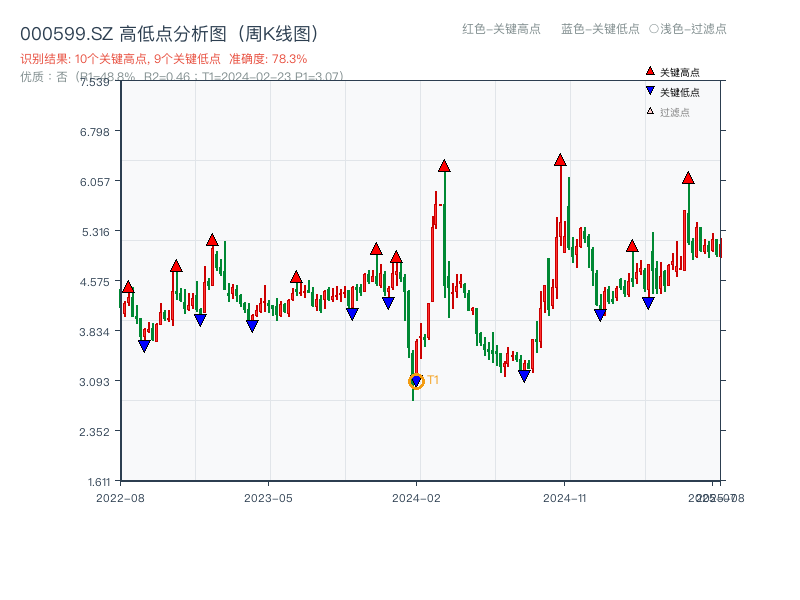800x600 pixels.
Task: Select the right red triangle of the late-2023 pair
Action: [396, 257]
